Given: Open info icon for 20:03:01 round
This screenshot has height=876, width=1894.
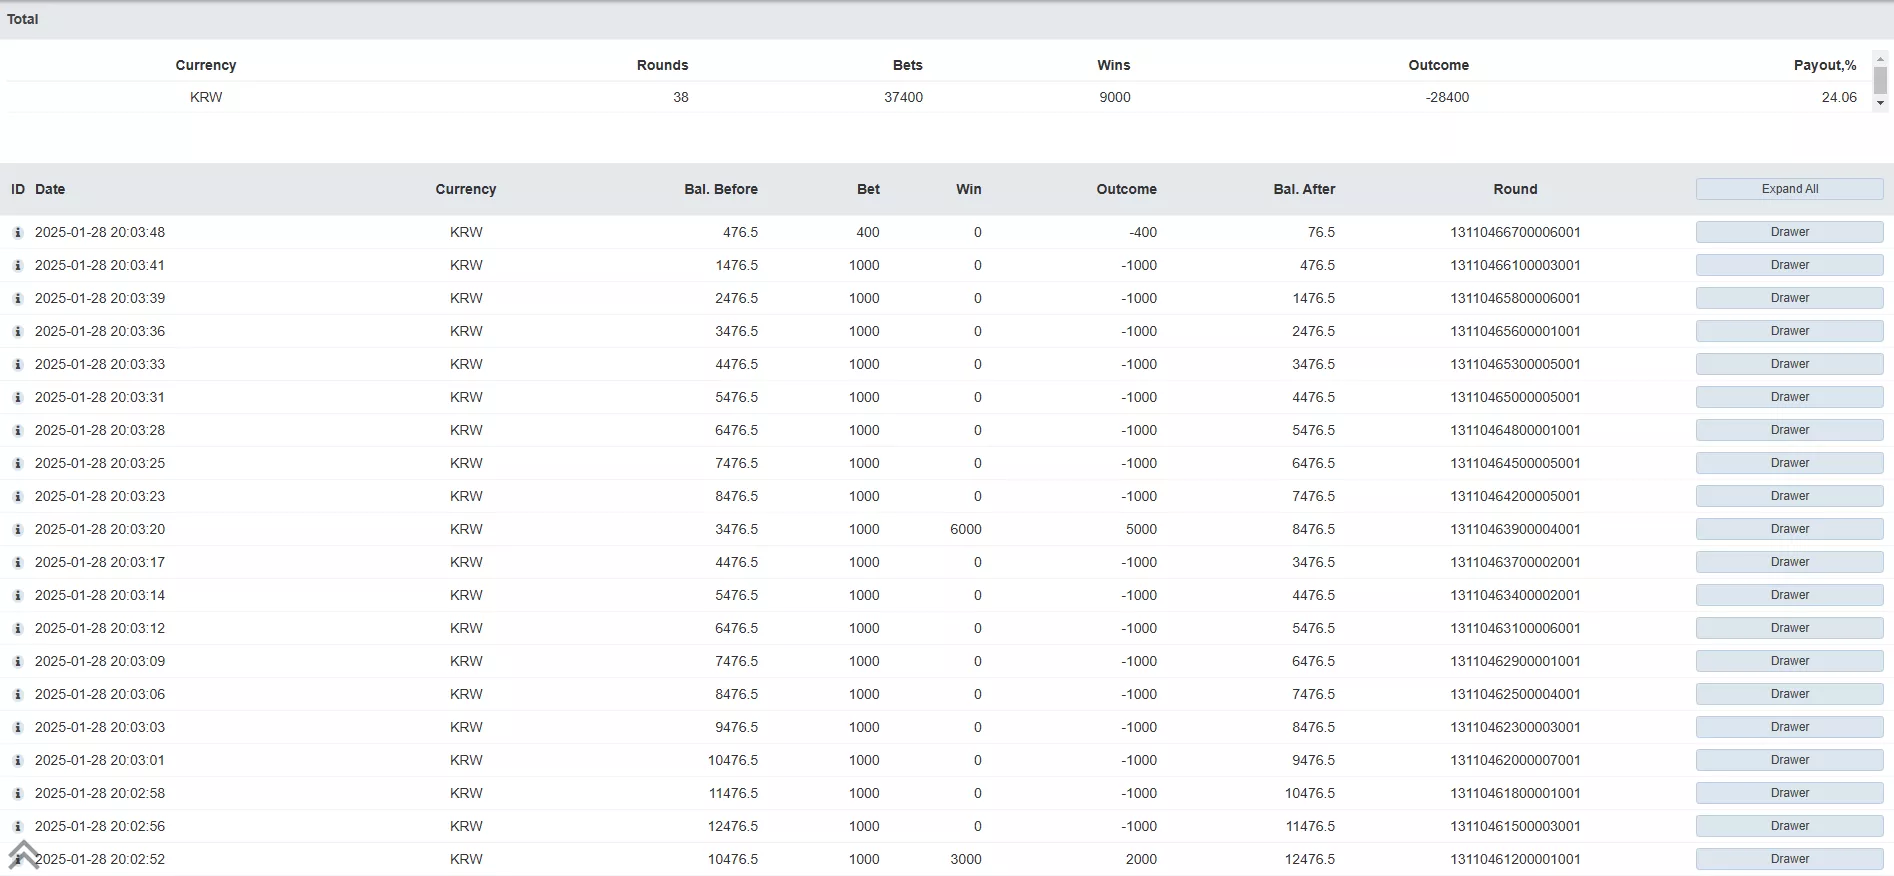Looking at the screenshot, I should (x=17, y=760).
